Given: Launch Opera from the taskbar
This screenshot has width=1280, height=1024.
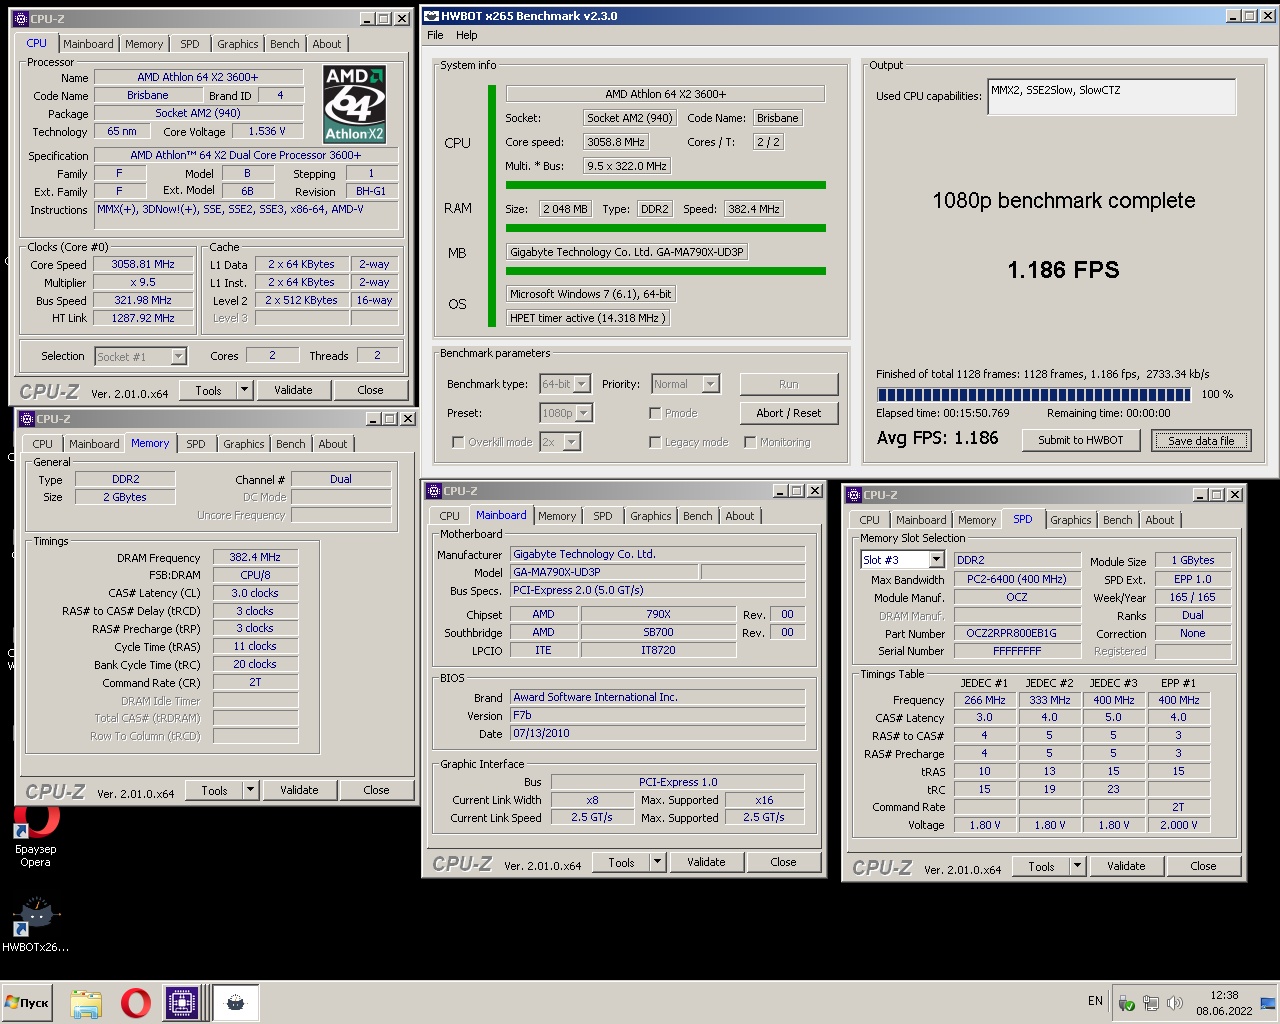Looking at the screenshot, I should pyautogui.click(x=136, y=1003).
